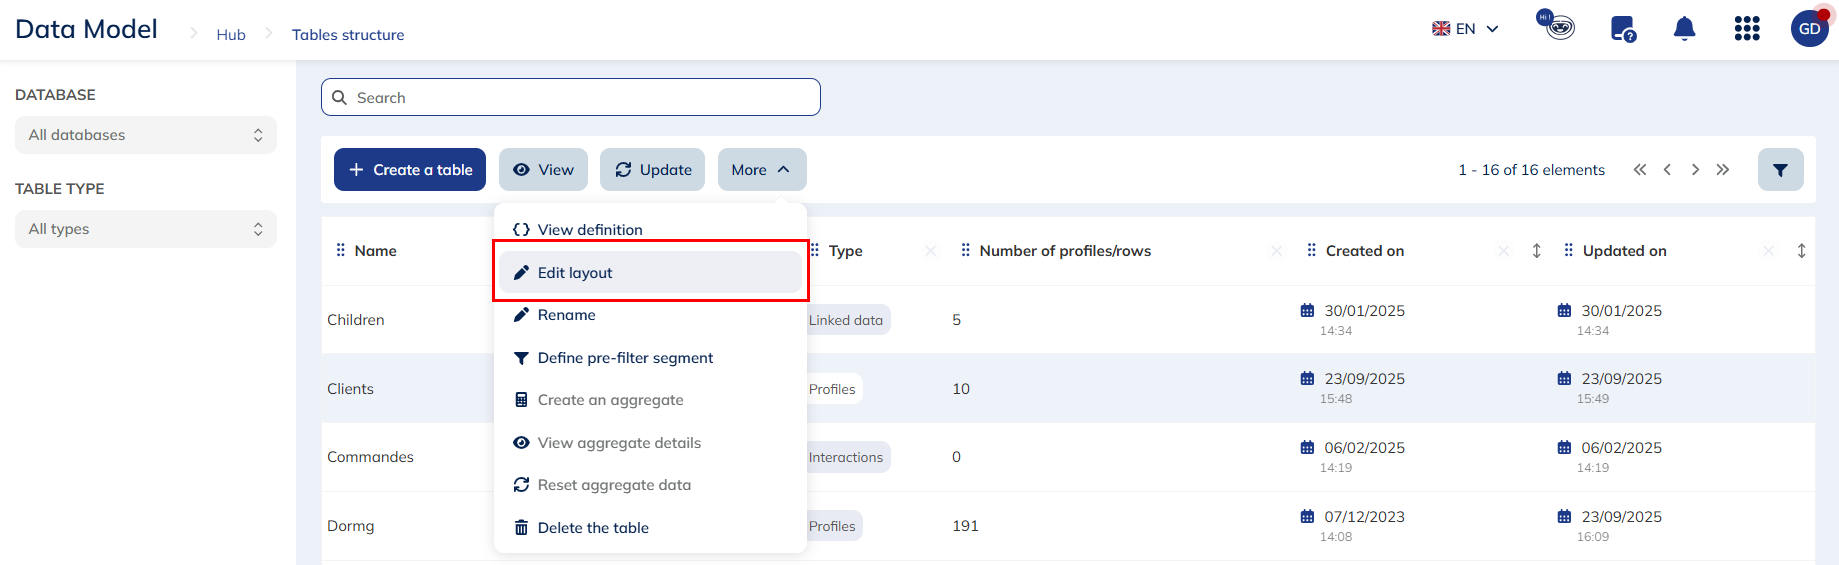
Task: Go to the next page of results
Action: tap(1695, 170)
